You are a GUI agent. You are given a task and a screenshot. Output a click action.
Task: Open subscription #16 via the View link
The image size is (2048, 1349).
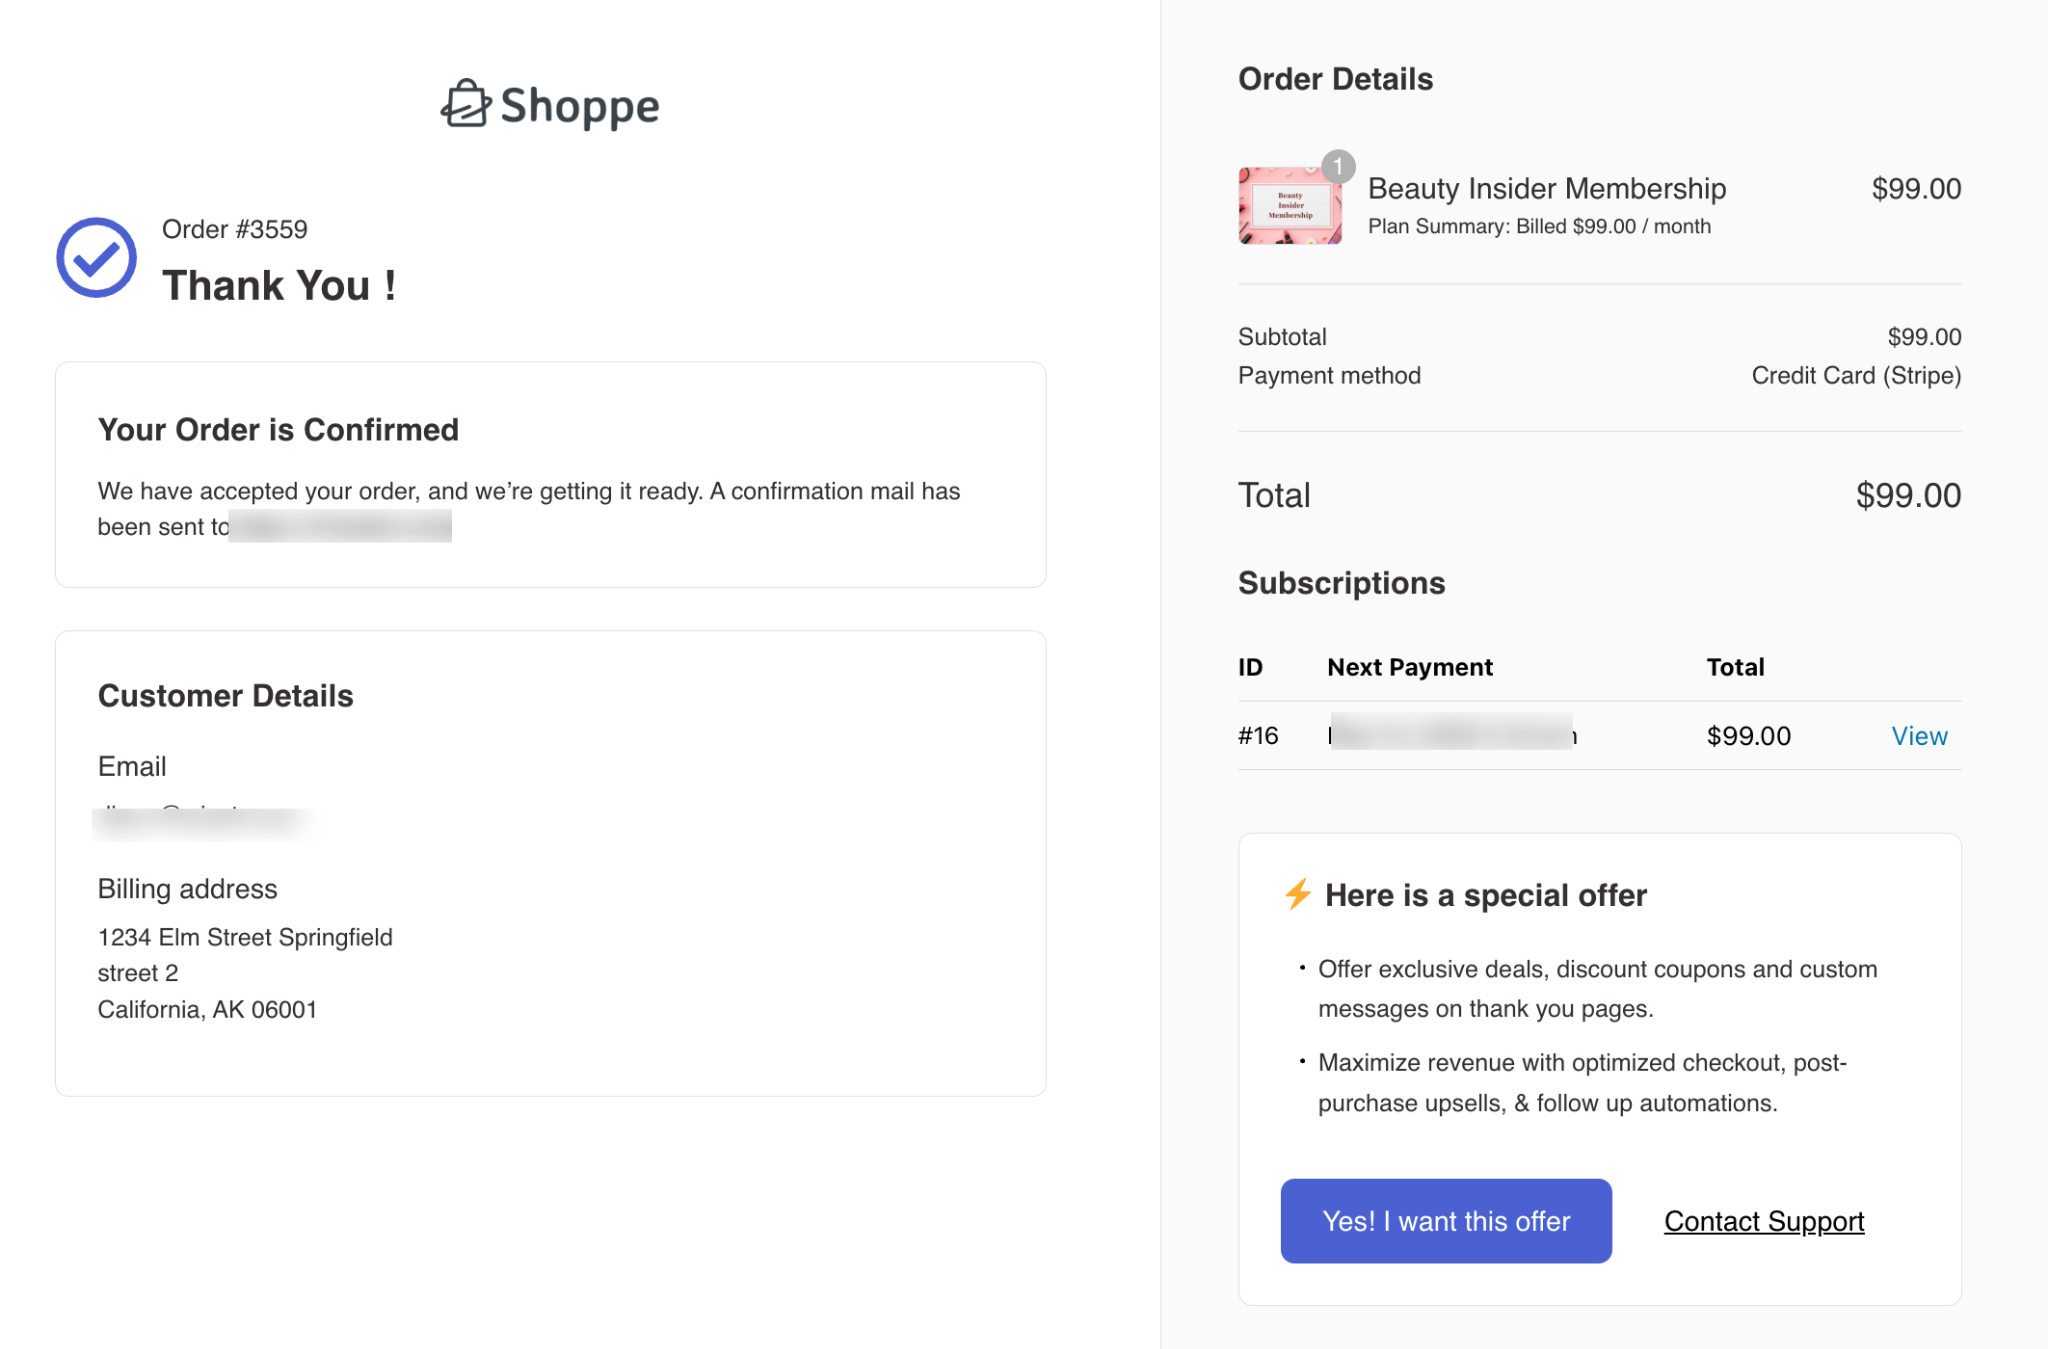(1918, 735)
